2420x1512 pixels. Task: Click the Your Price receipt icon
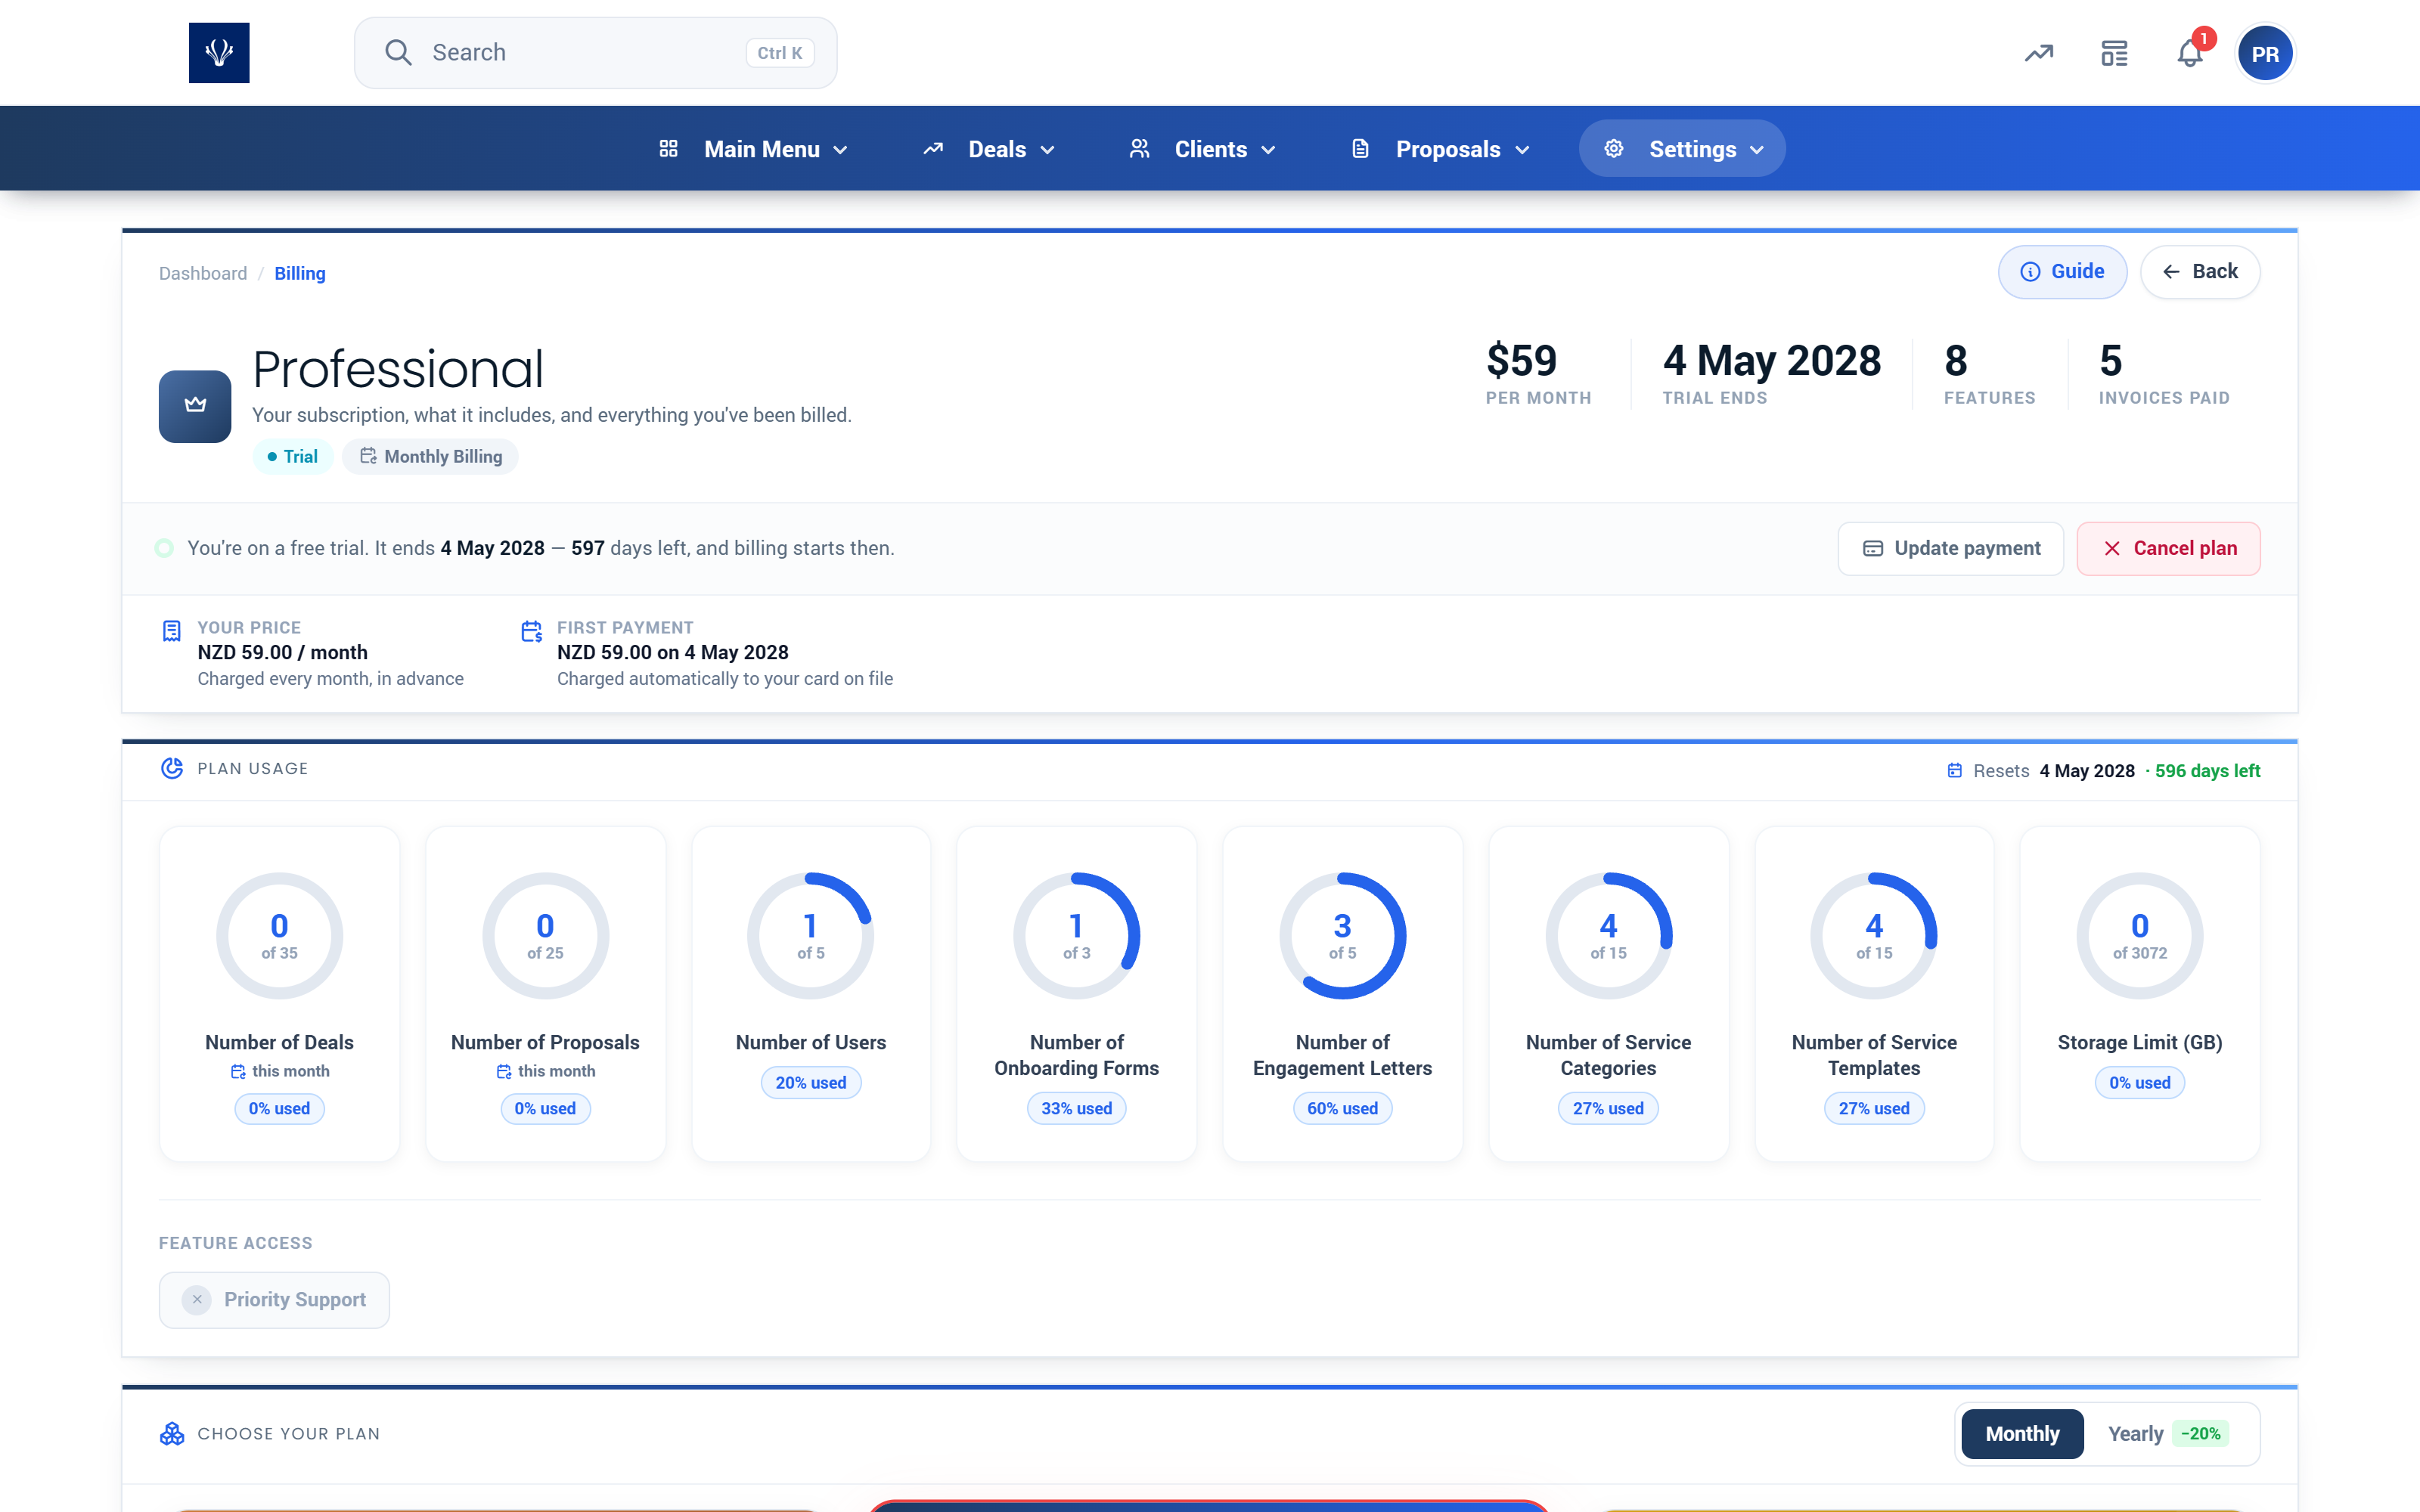(x=172, y=631)
